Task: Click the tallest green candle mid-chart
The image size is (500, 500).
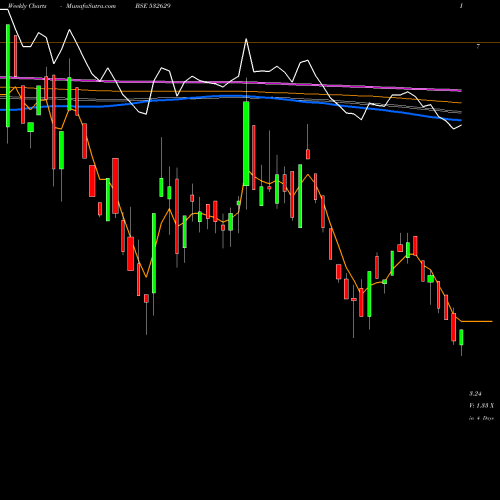Action: pos(246,144)
